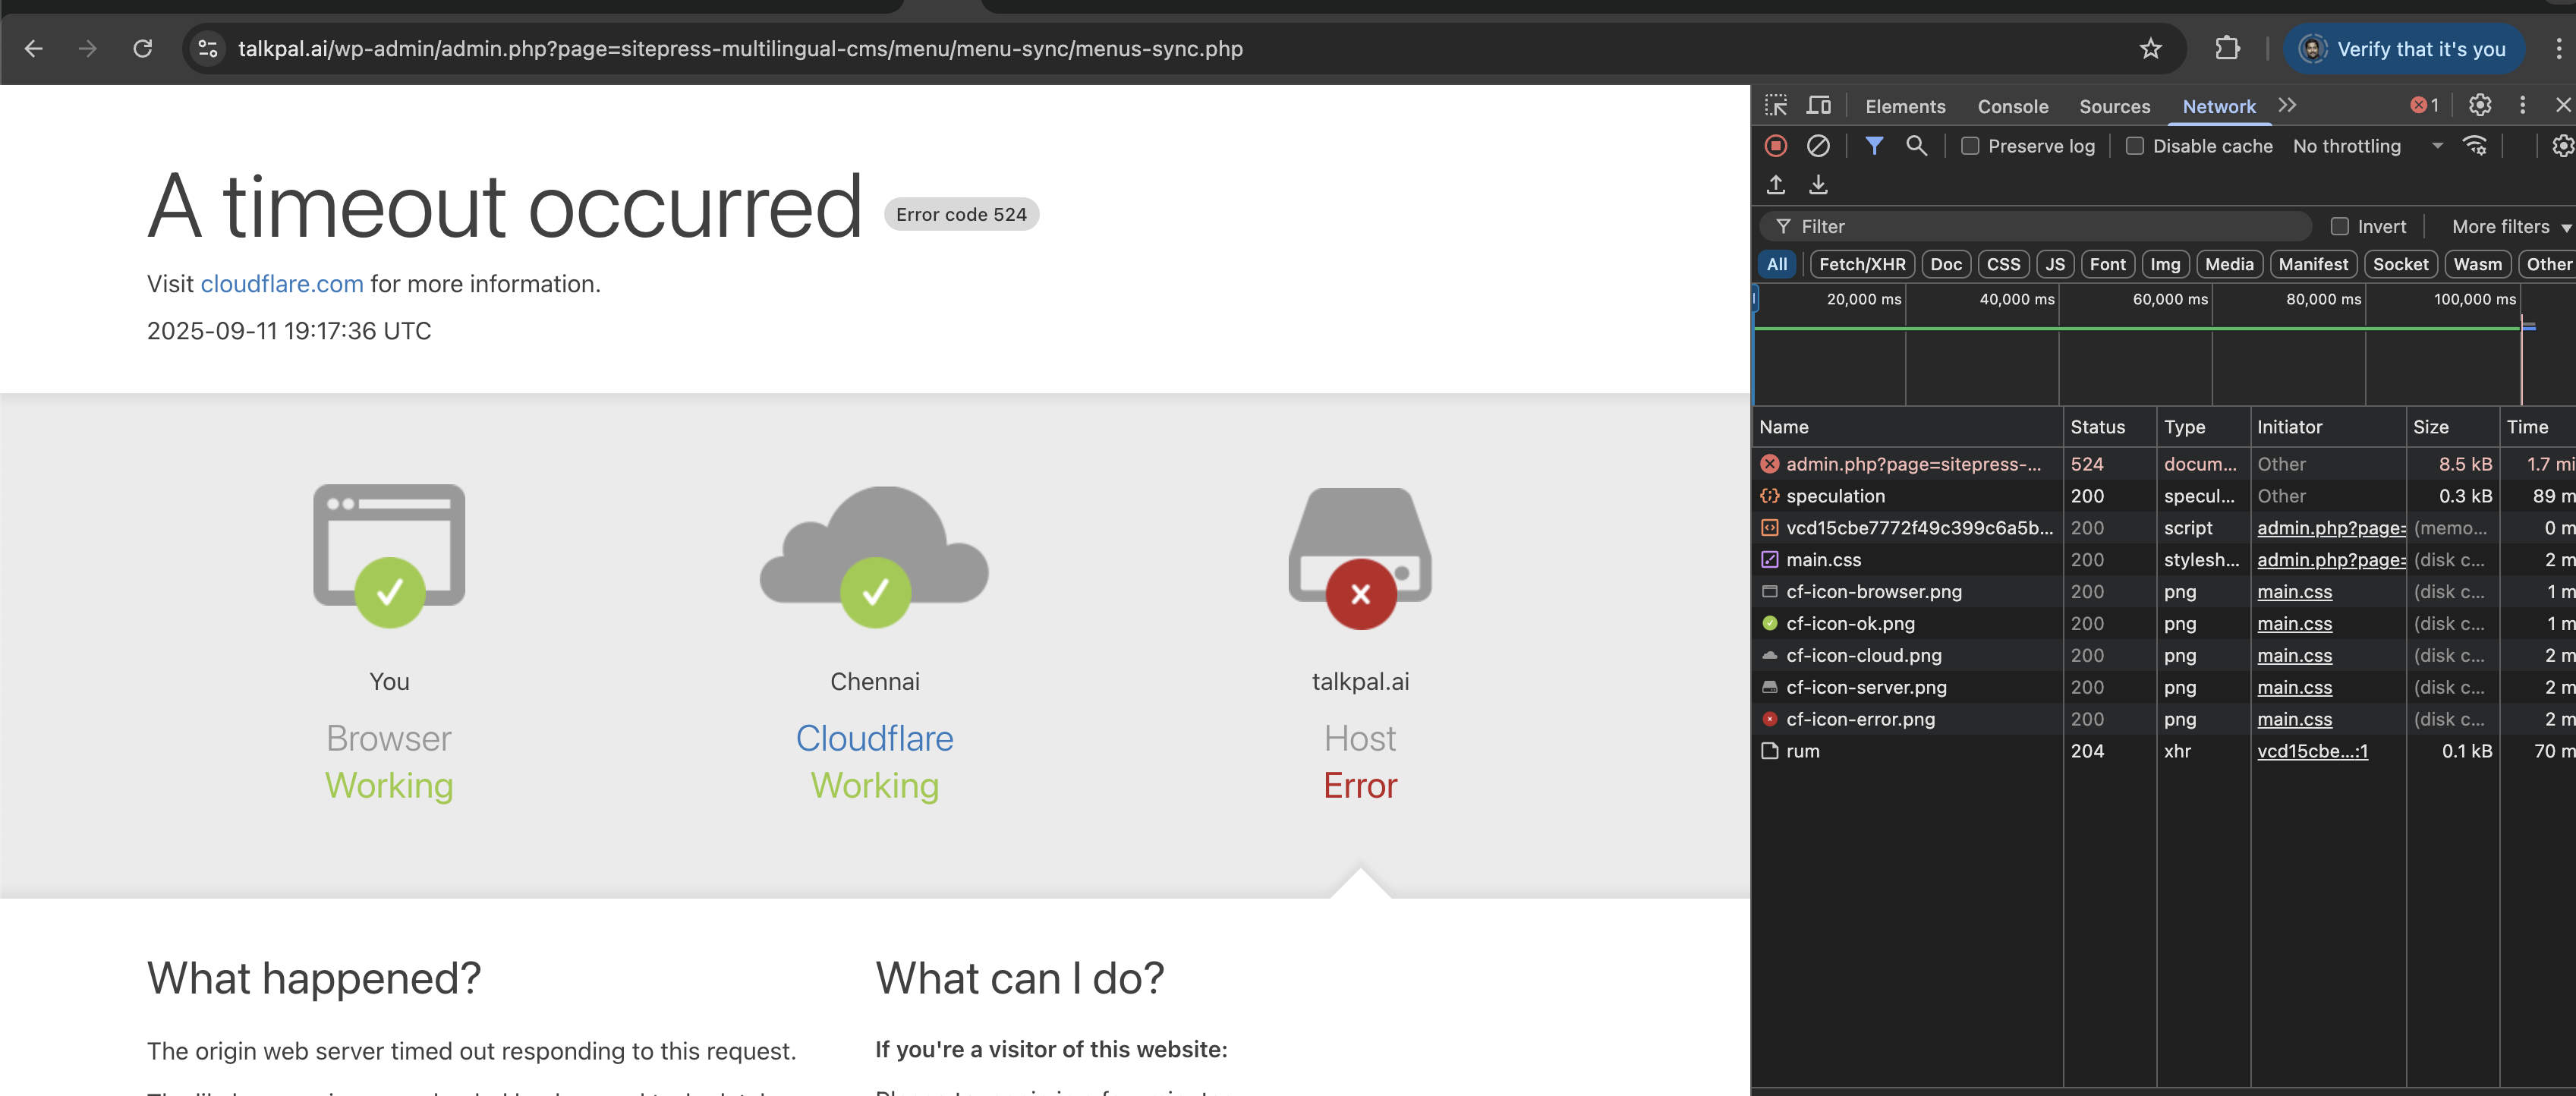Filter requests by Fetch/XHR
Screen dimensions: 2576x1096
tap(1862, 264)
